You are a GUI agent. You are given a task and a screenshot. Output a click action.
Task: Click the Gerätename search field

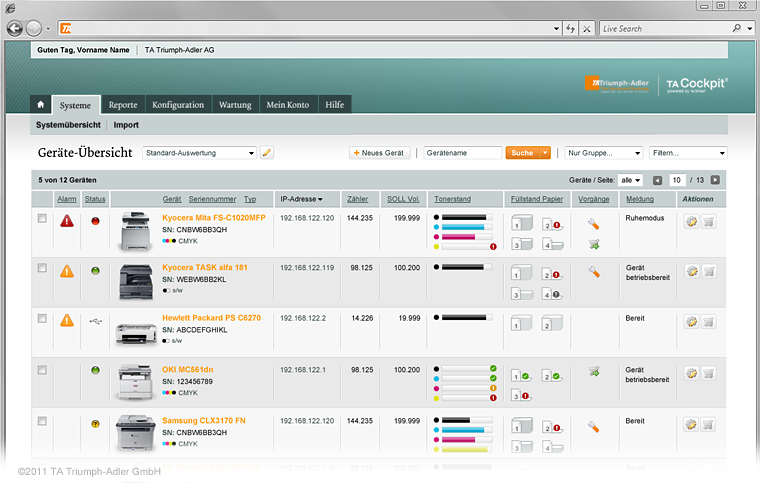(x=462, y=153)
